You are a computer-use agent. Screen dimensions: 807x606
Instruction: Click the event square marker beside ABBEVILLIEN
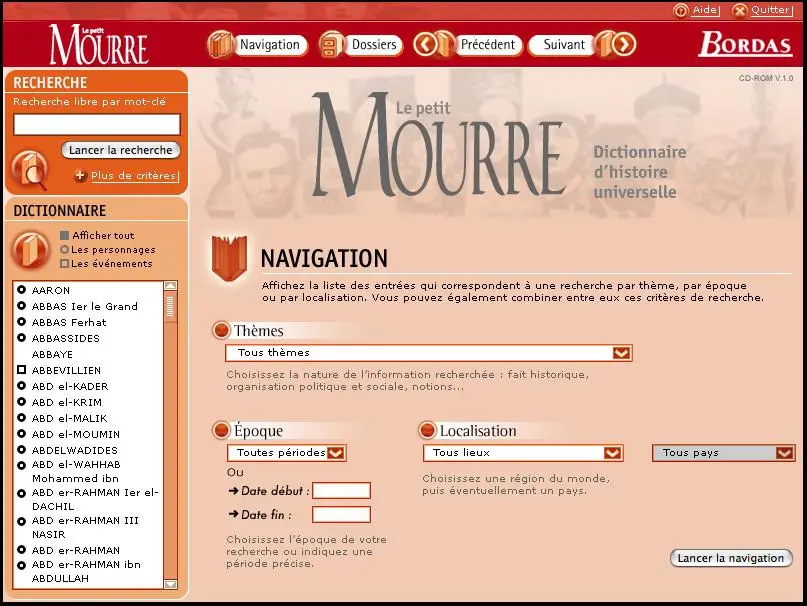click(x=22, y=370)
